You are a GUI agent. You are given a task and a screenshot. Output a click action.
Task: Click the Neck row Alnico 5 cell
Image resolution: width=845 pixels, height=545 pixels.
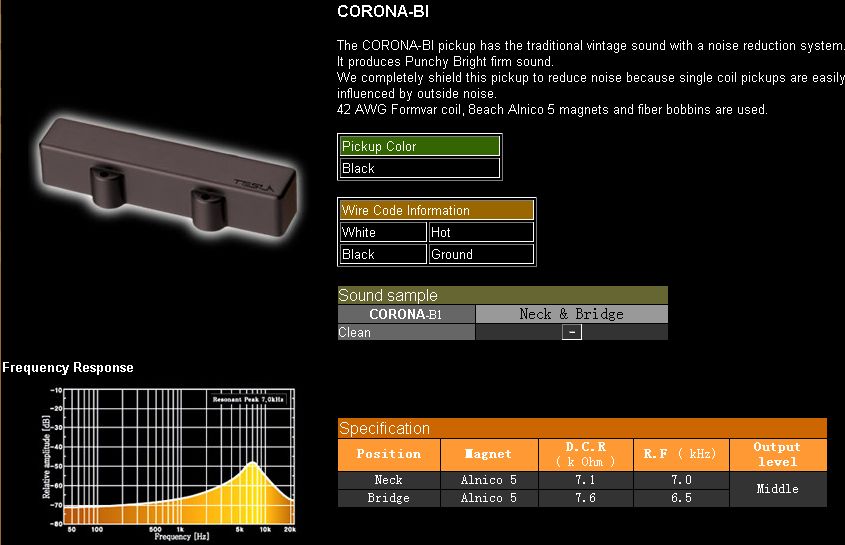click(x=489, y=480)
